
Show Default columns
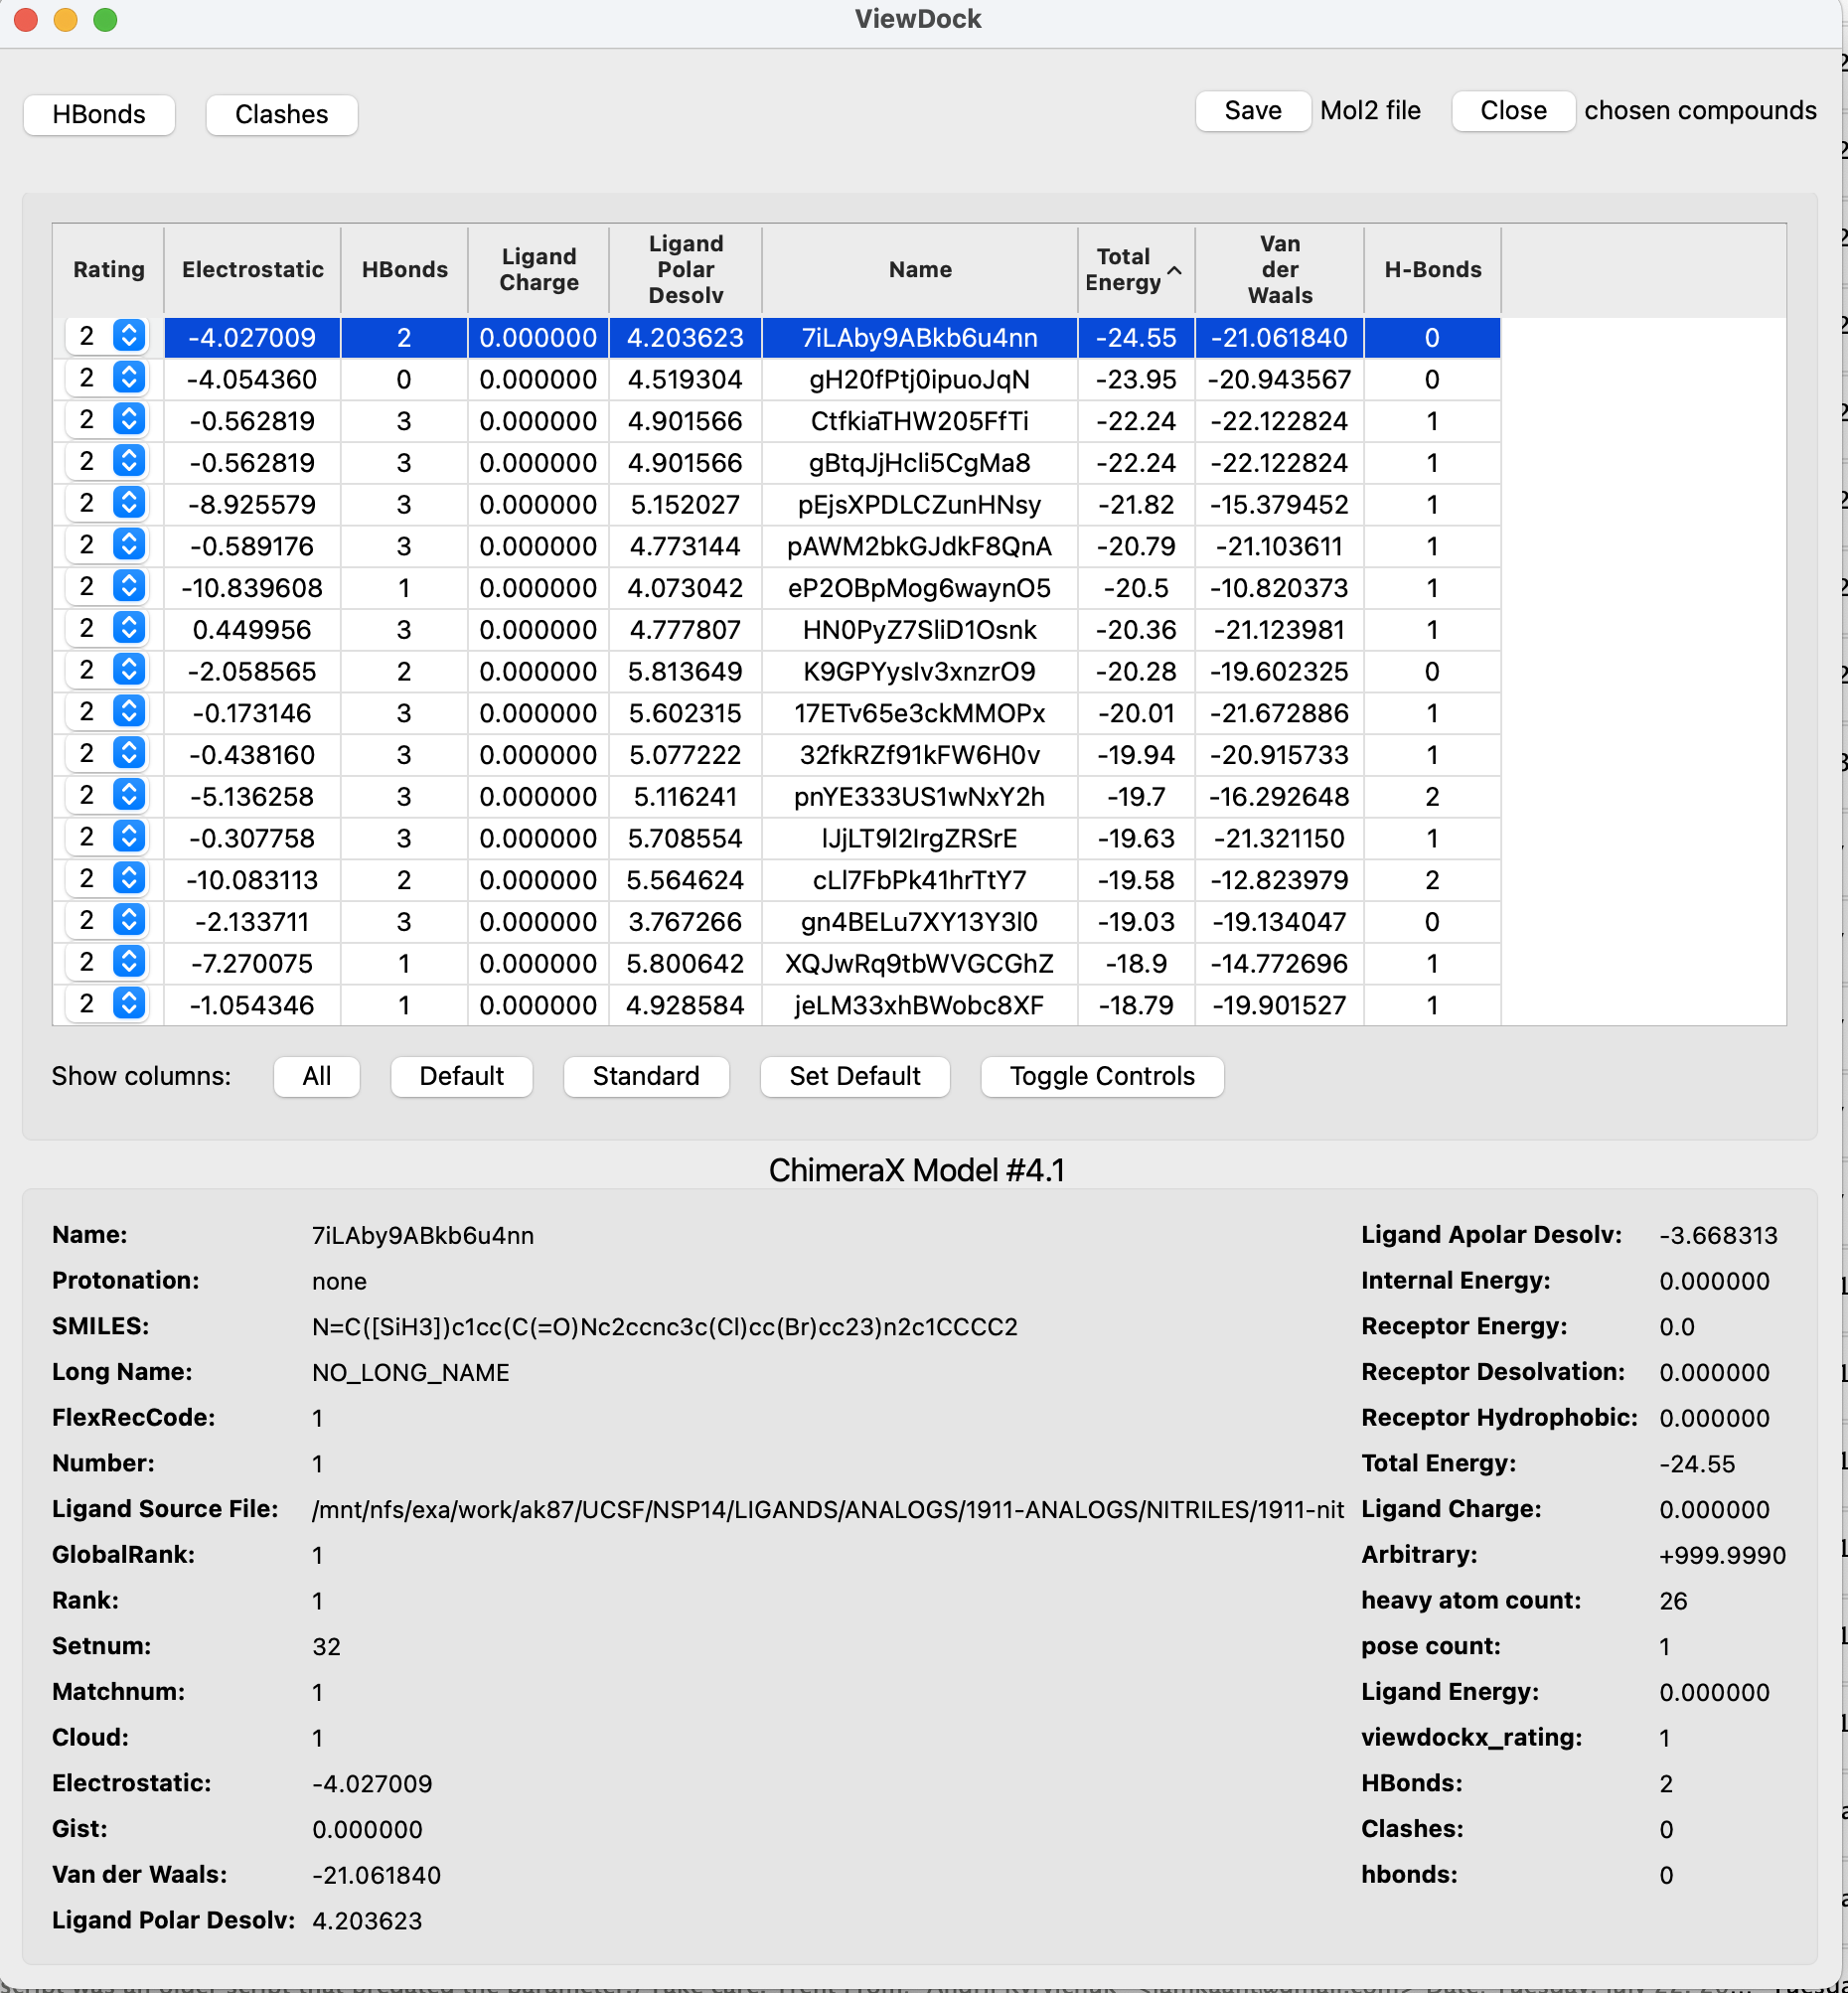pos(461,1076)
